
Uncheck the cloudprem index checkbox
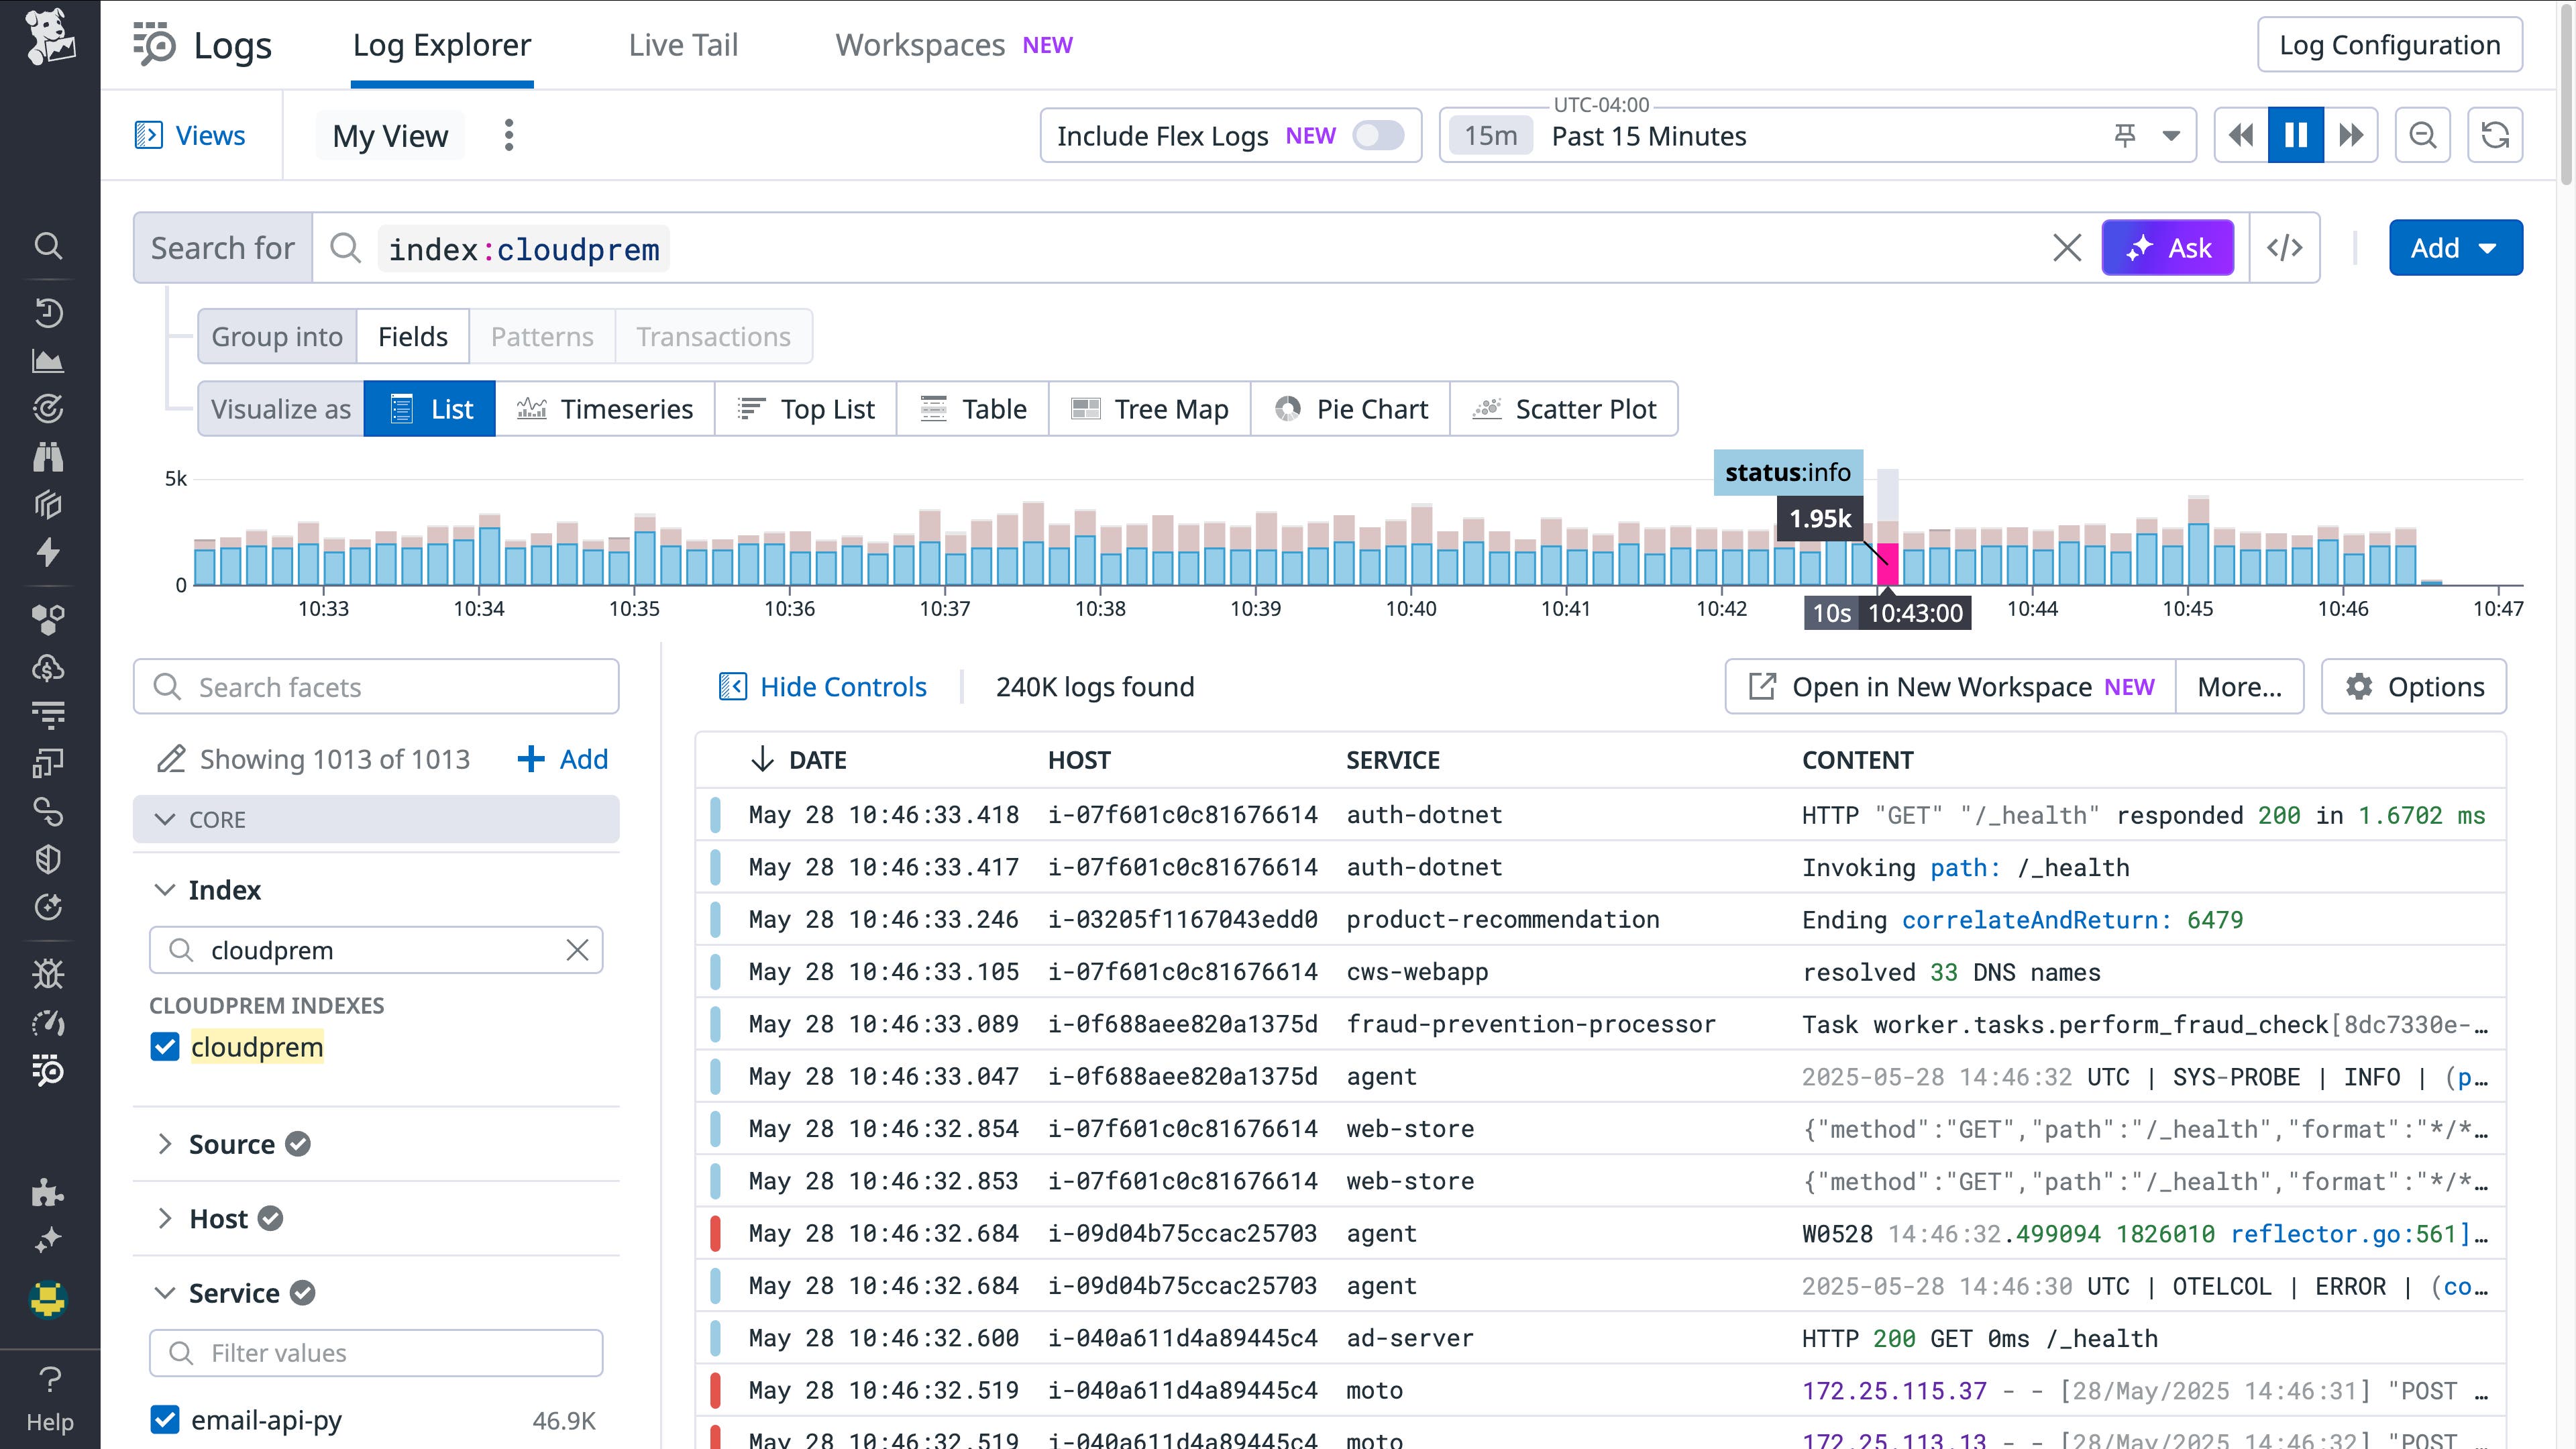165,1047
